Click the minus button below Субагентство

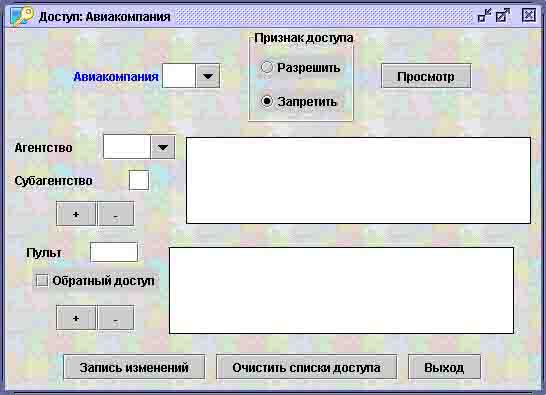(116, 214)
